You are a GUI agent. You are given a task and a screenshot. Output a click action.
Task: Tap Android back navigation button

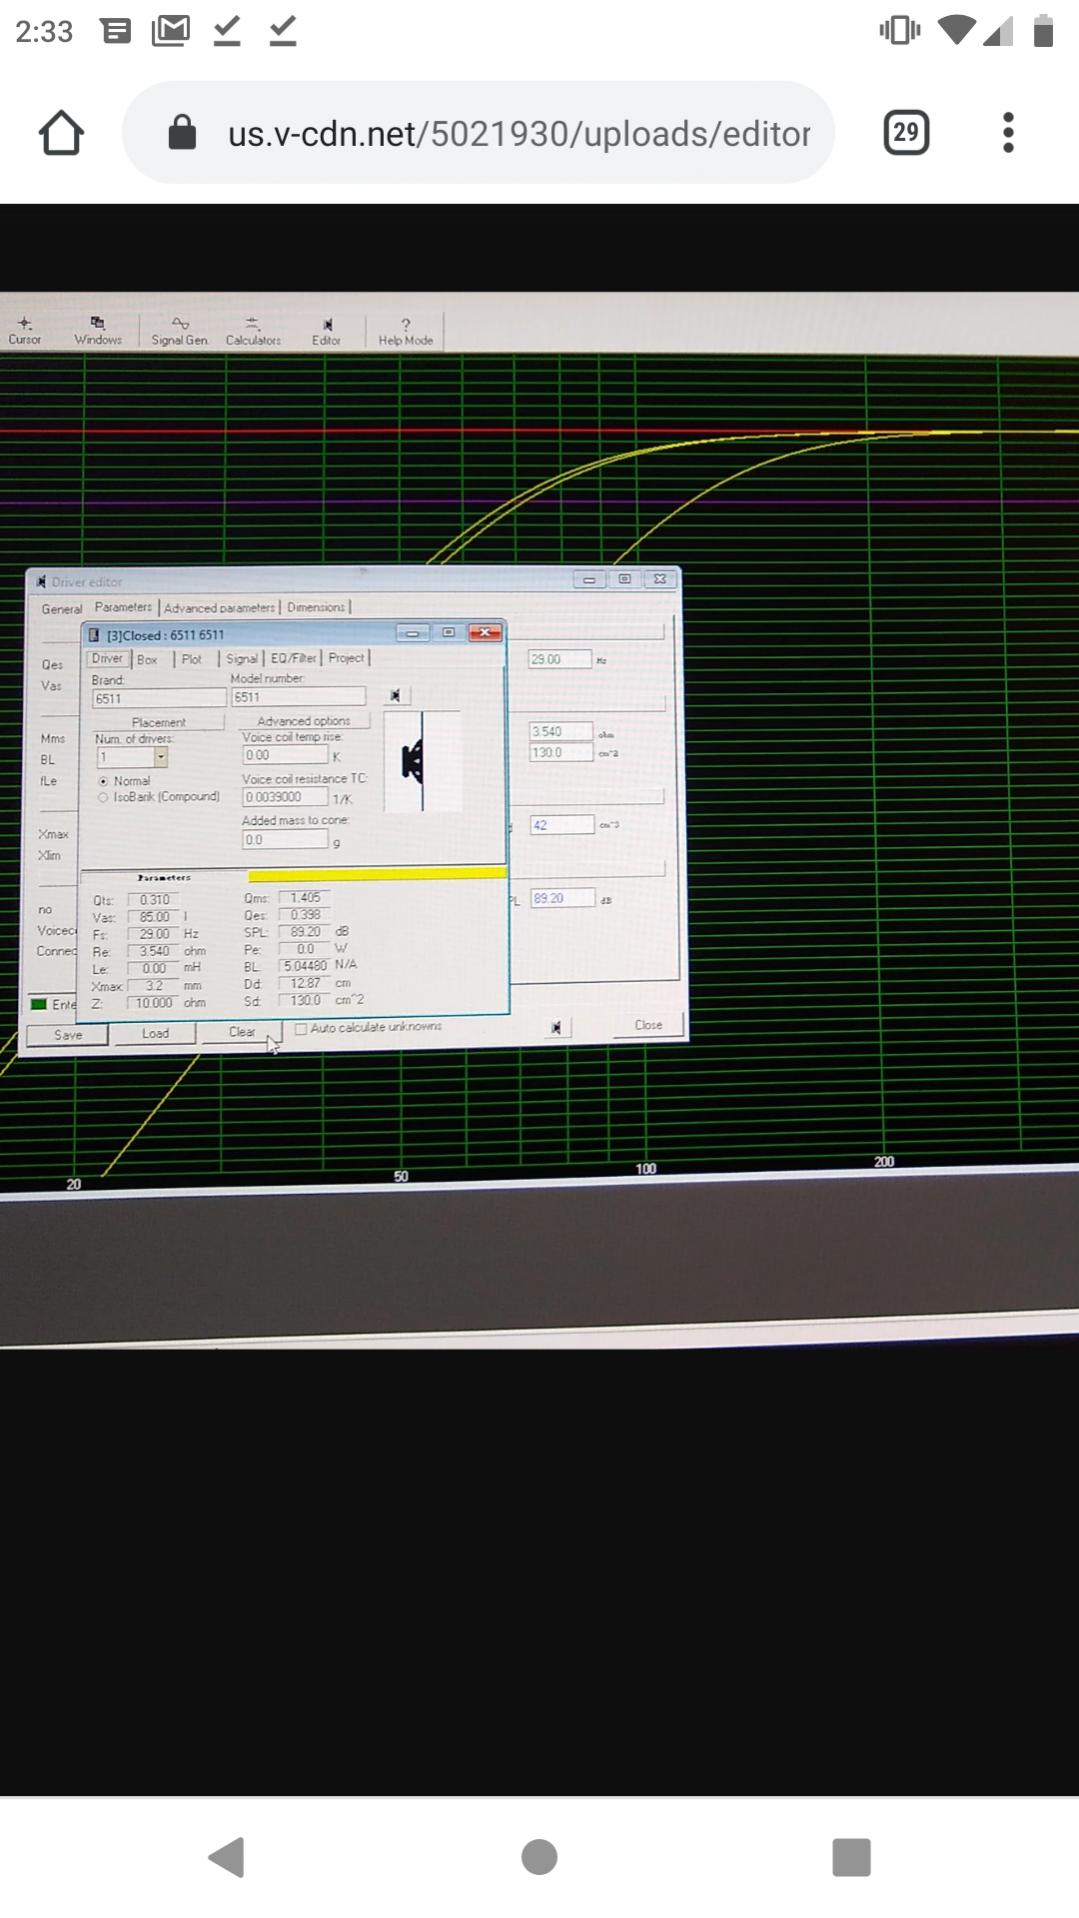click(x=227, y=1857)
